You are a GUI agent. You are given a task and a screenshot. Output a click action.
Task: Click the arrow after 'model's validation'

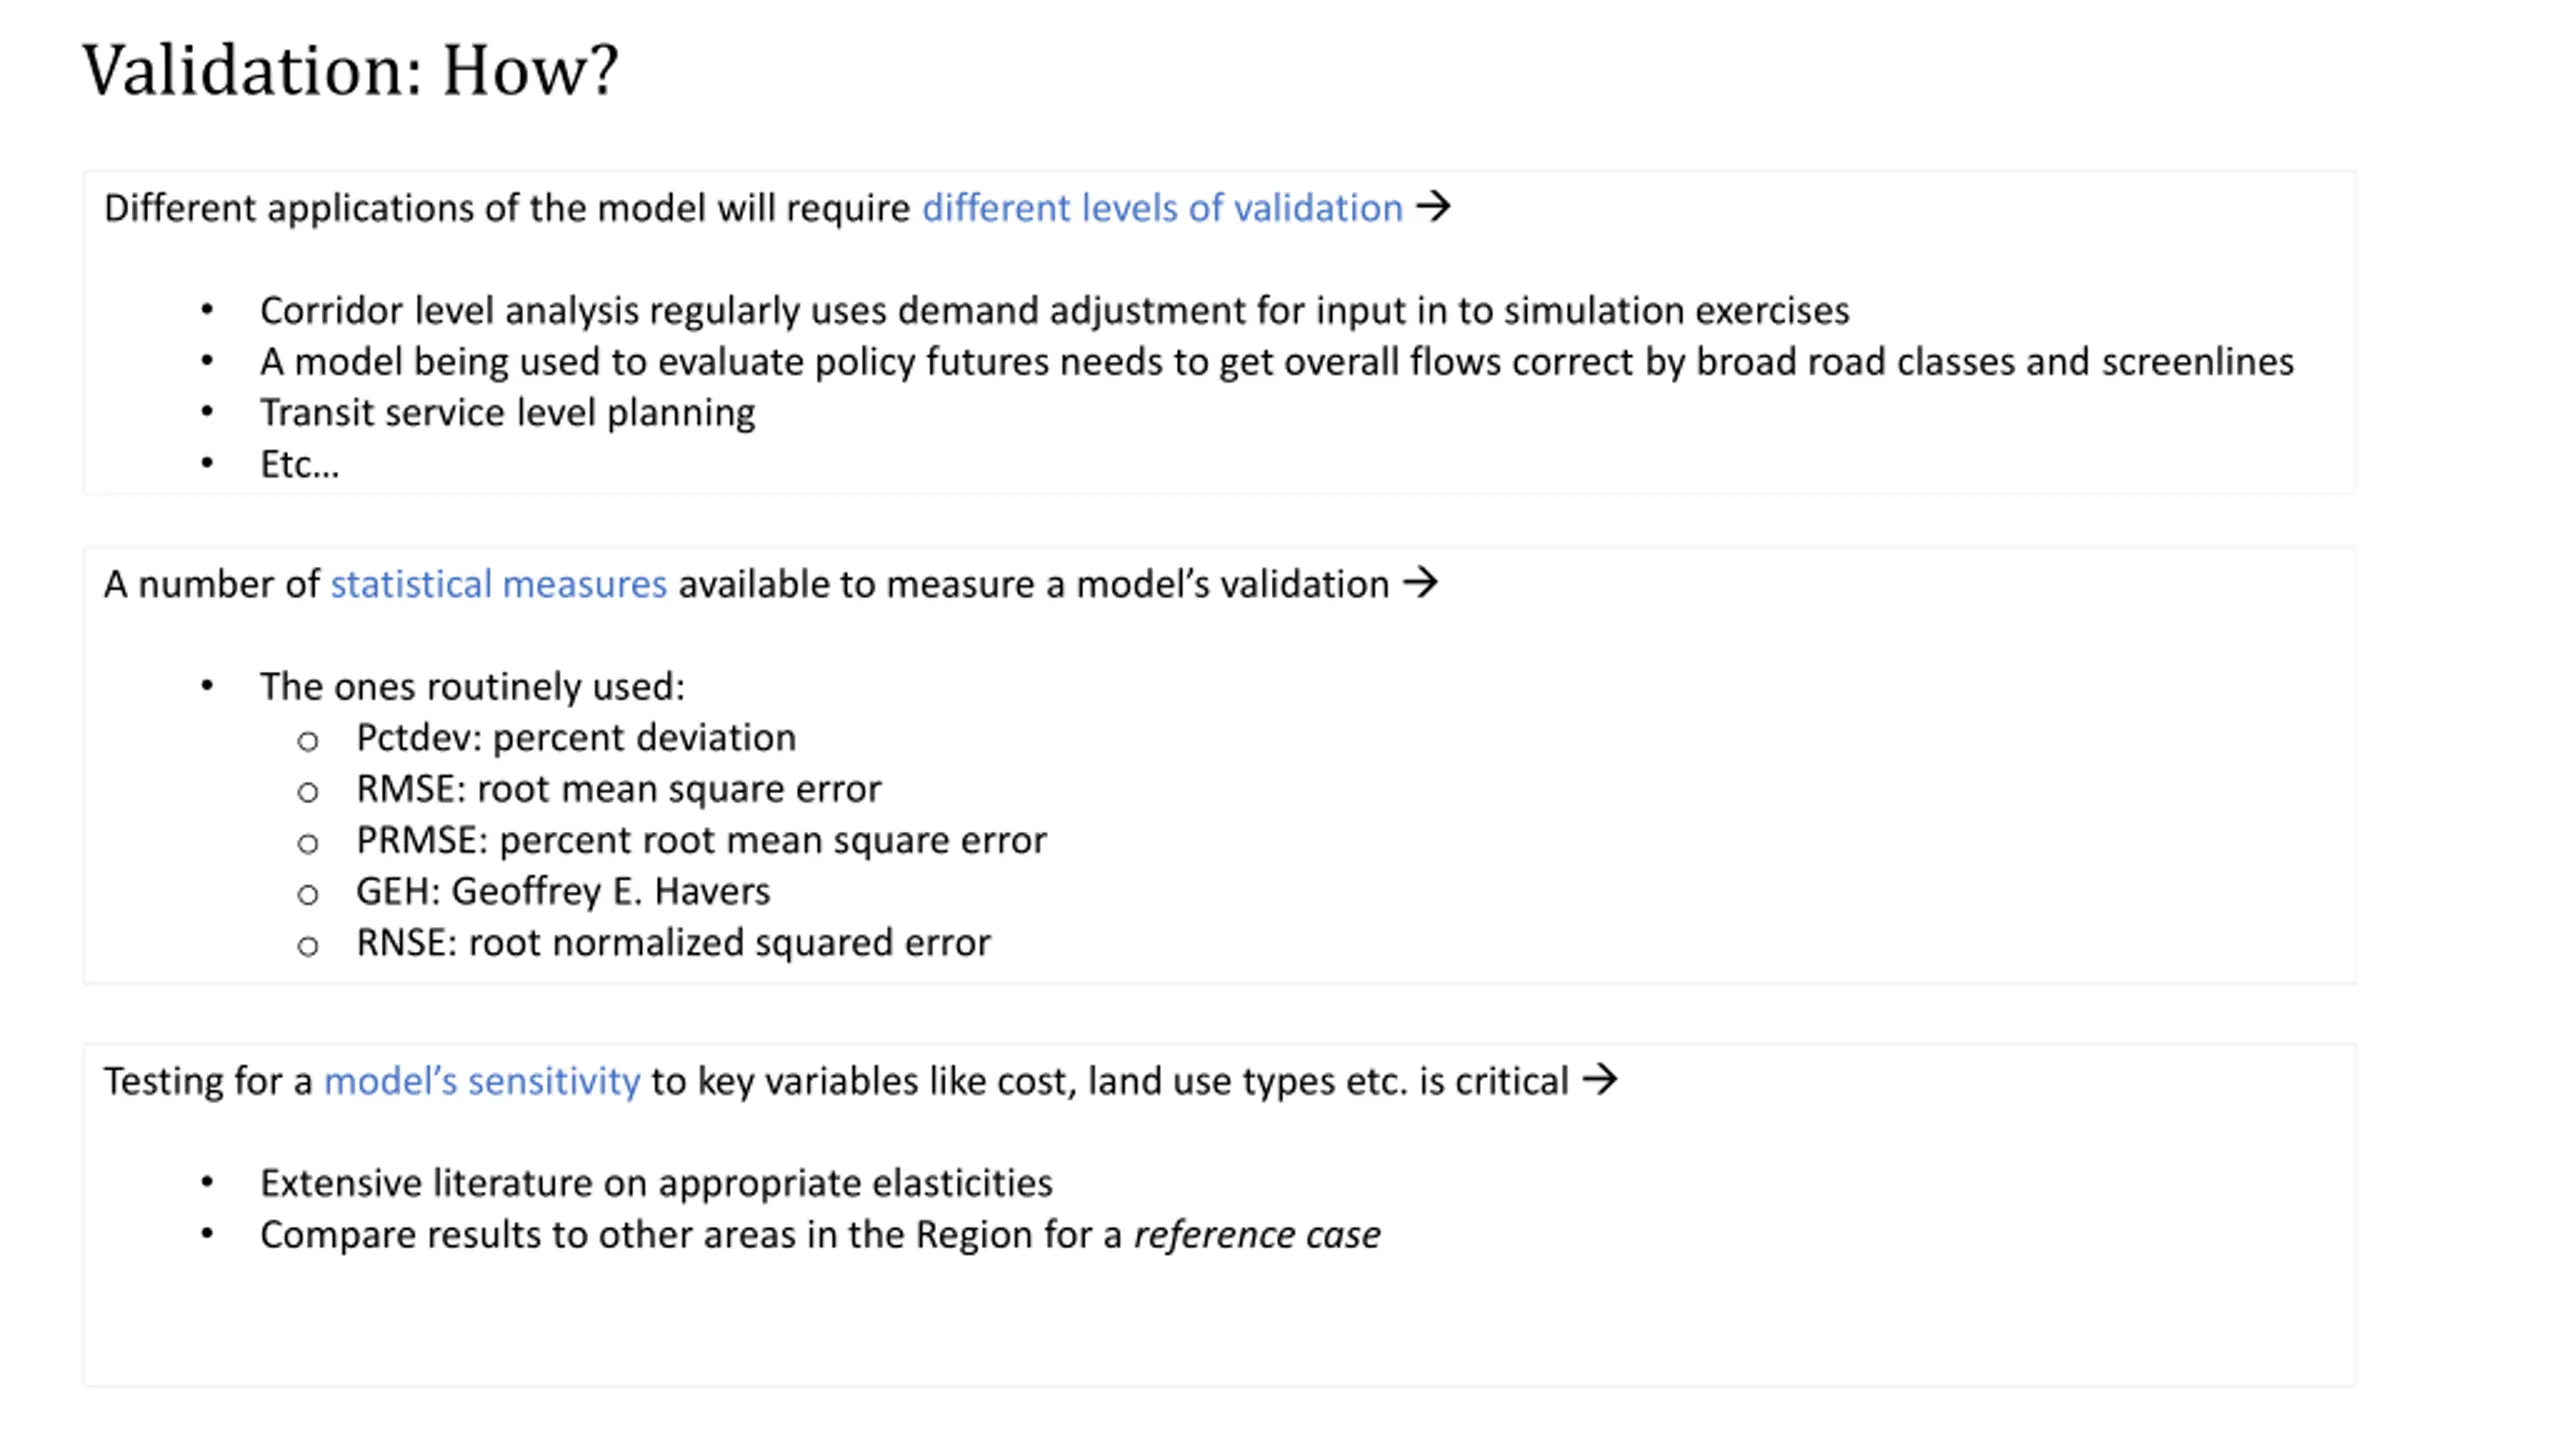tap(1420, 583)
